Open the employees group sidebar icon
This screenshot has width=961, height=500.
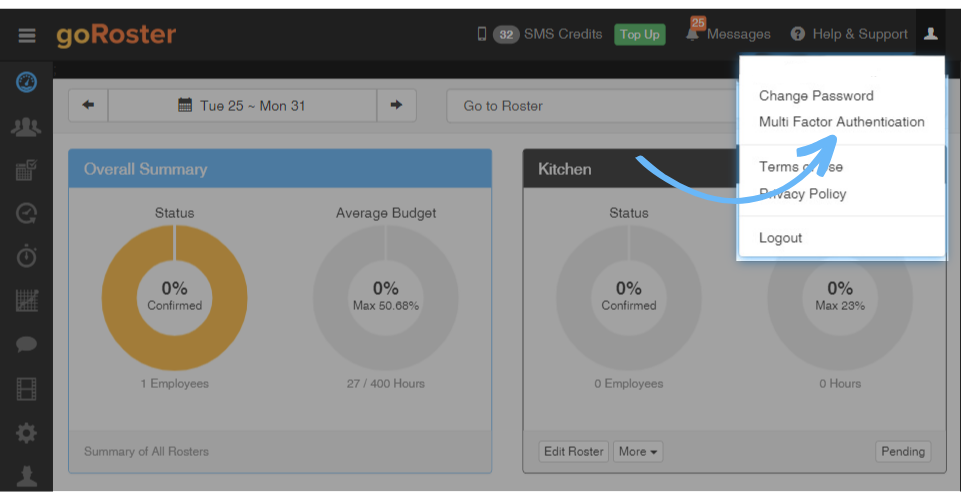tap(26, 127)
